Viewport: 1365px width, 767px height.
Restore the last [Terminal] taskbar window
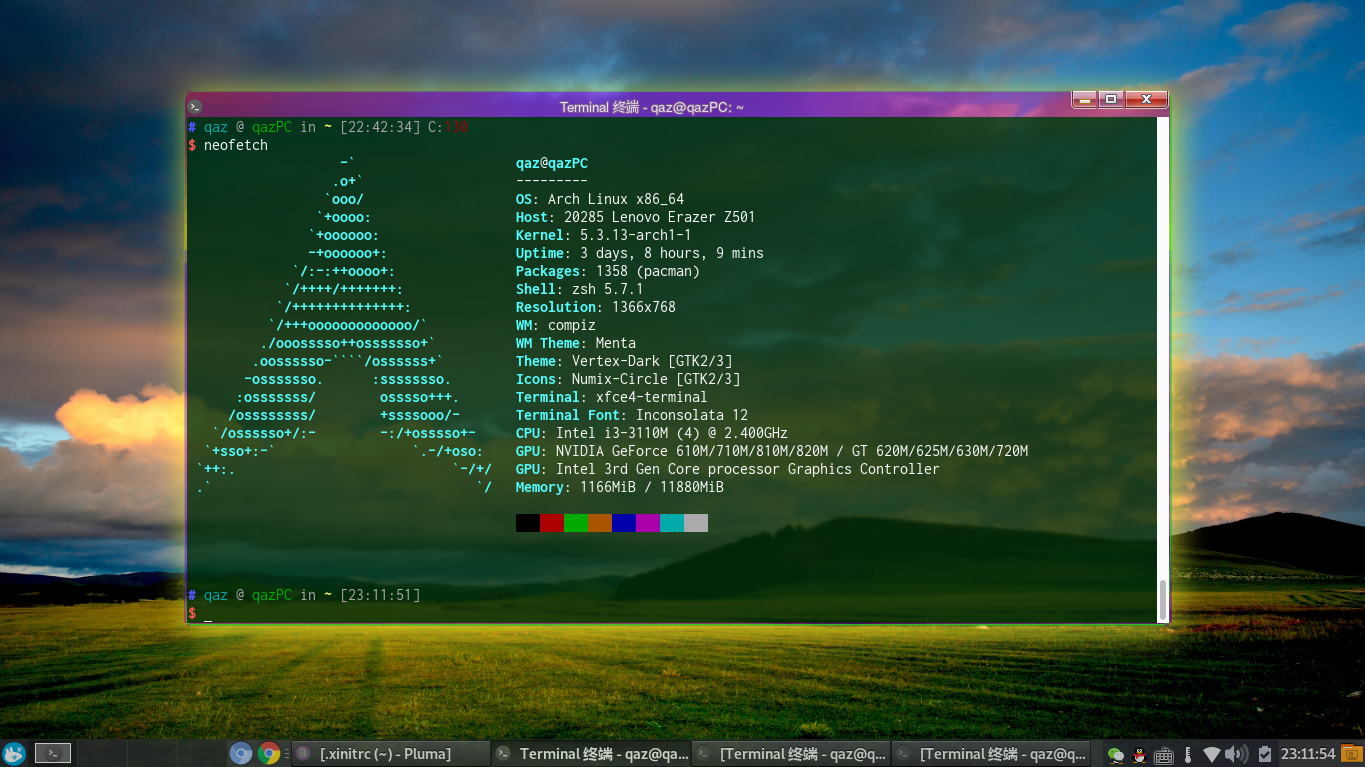tap(991, 754)
